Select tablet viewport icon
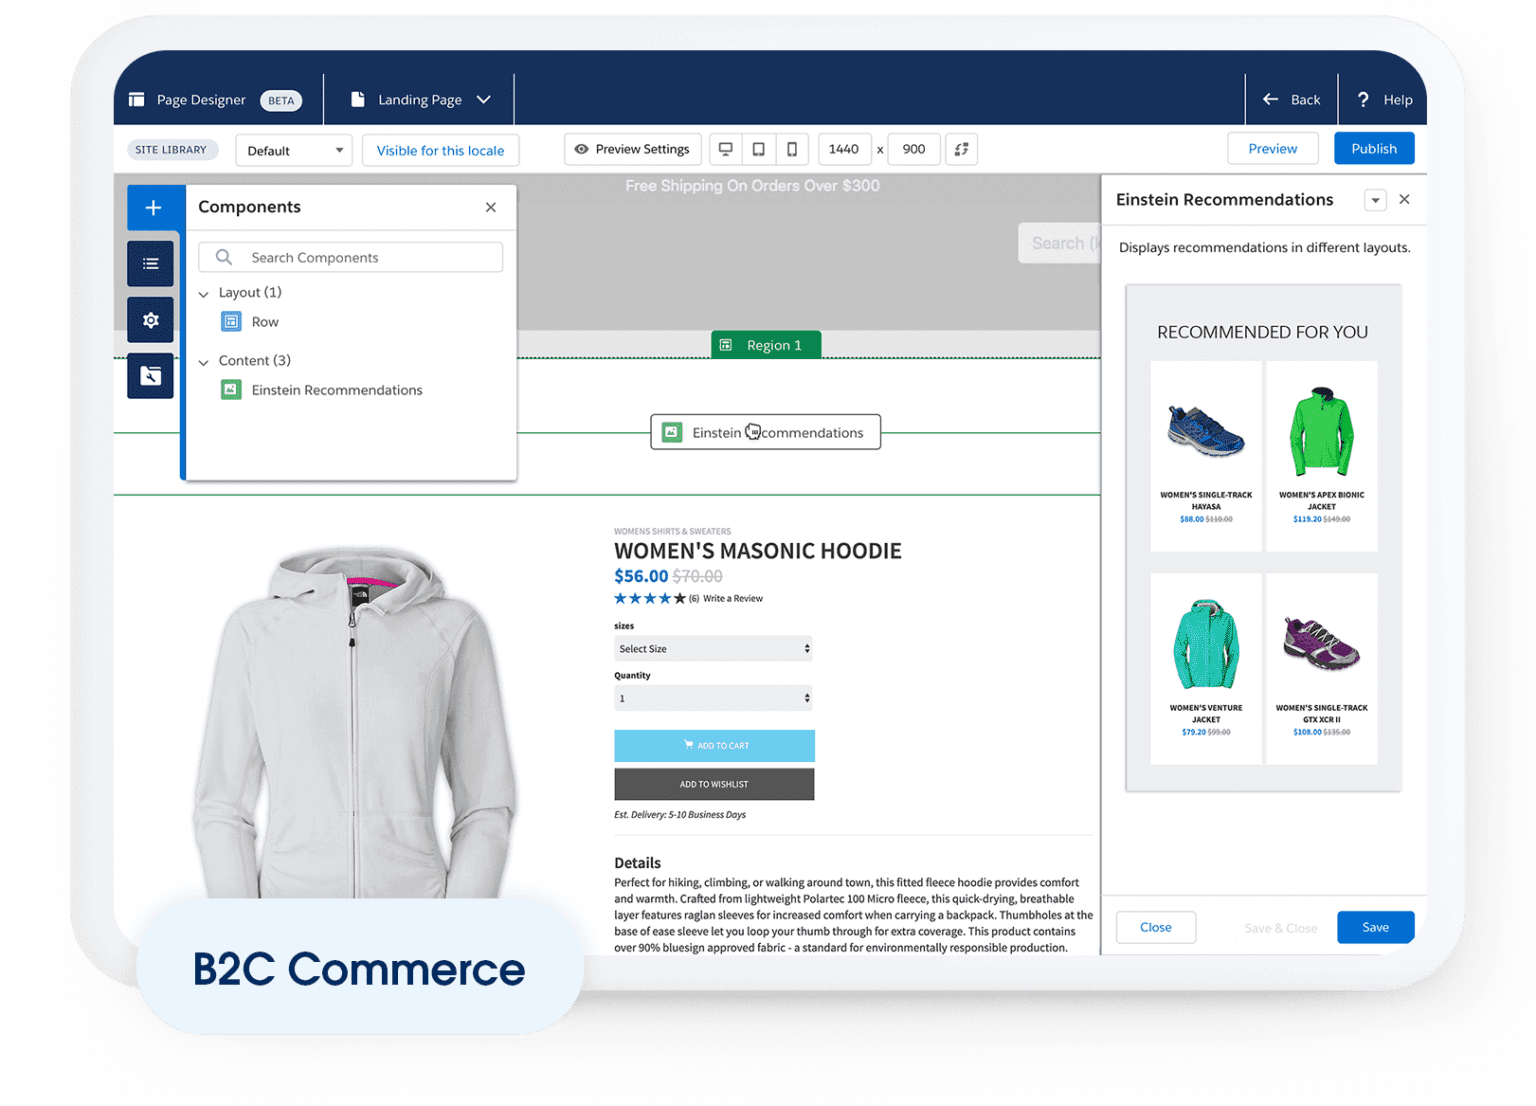This screenshot has width=1536, height=1106. tap(759, 149)
